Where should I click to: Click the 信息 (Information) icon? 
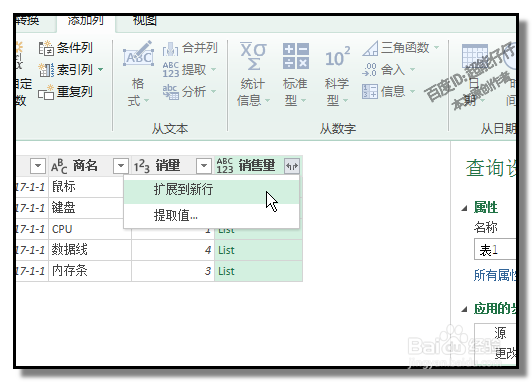(369, 92)
